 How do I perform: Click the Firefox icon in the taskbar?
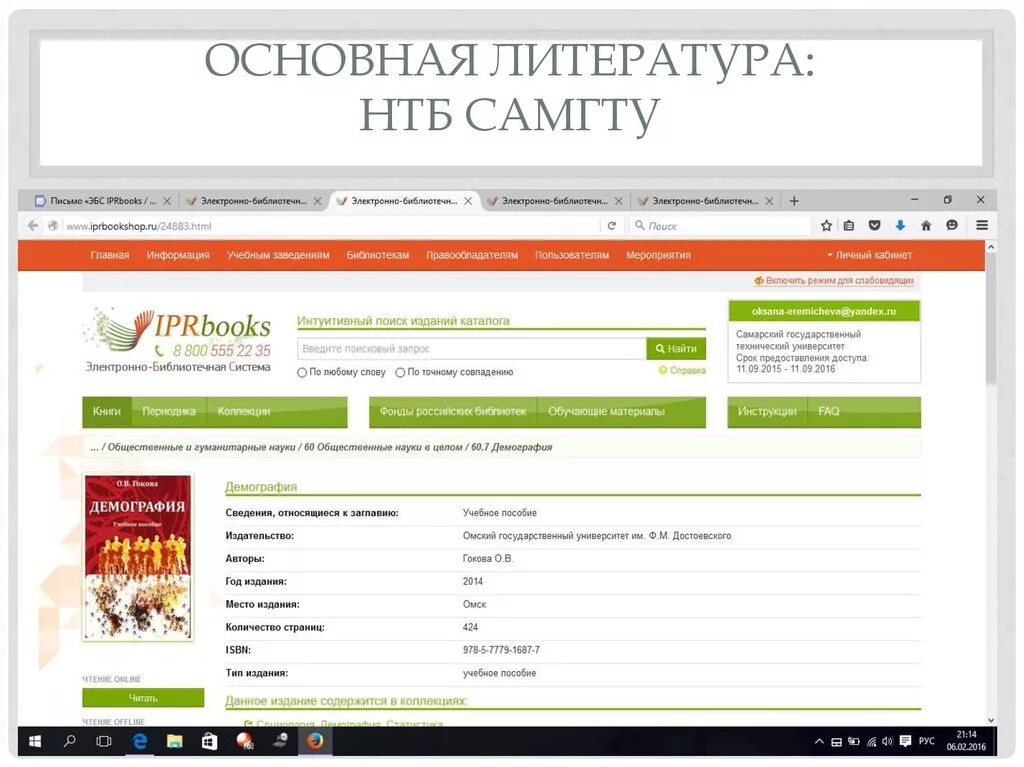(315, 742)
